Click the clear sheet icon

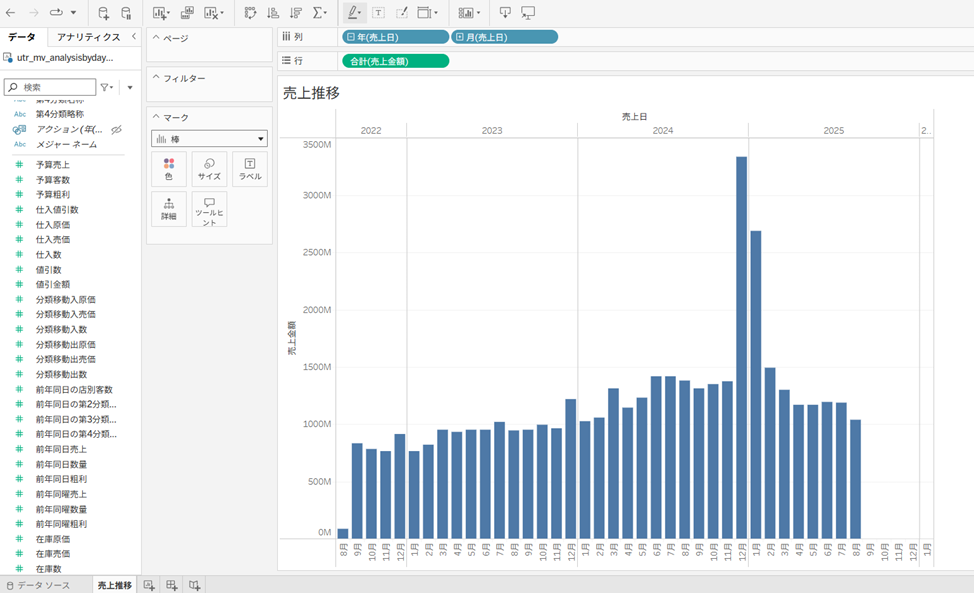tap(211, 12)
